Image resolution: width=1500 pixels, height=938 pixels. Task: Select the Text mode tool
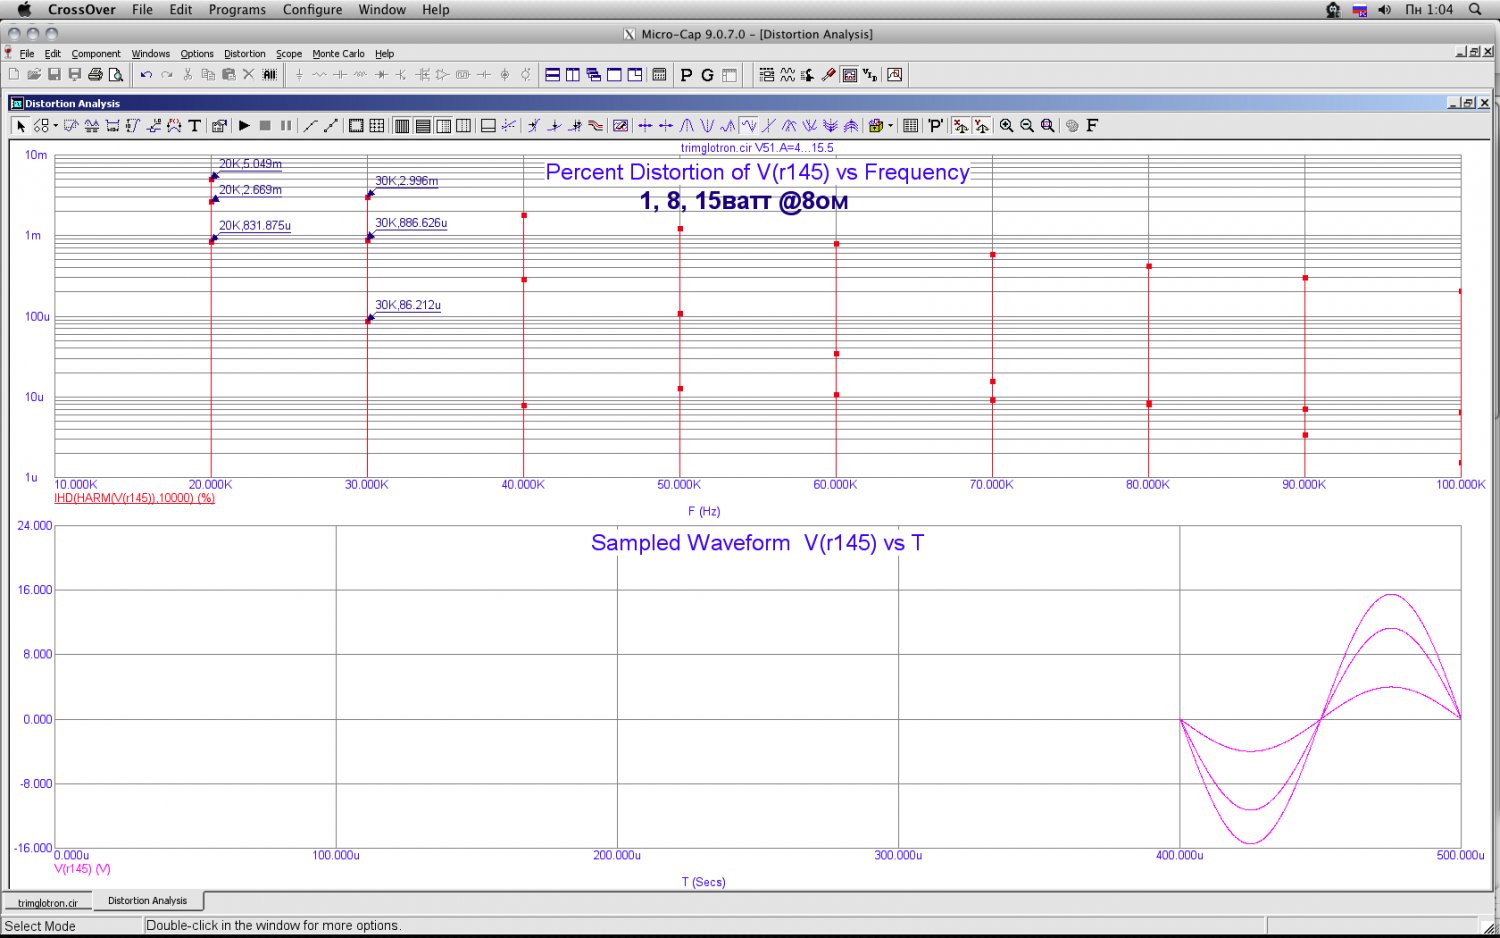(x=194, y=126)
